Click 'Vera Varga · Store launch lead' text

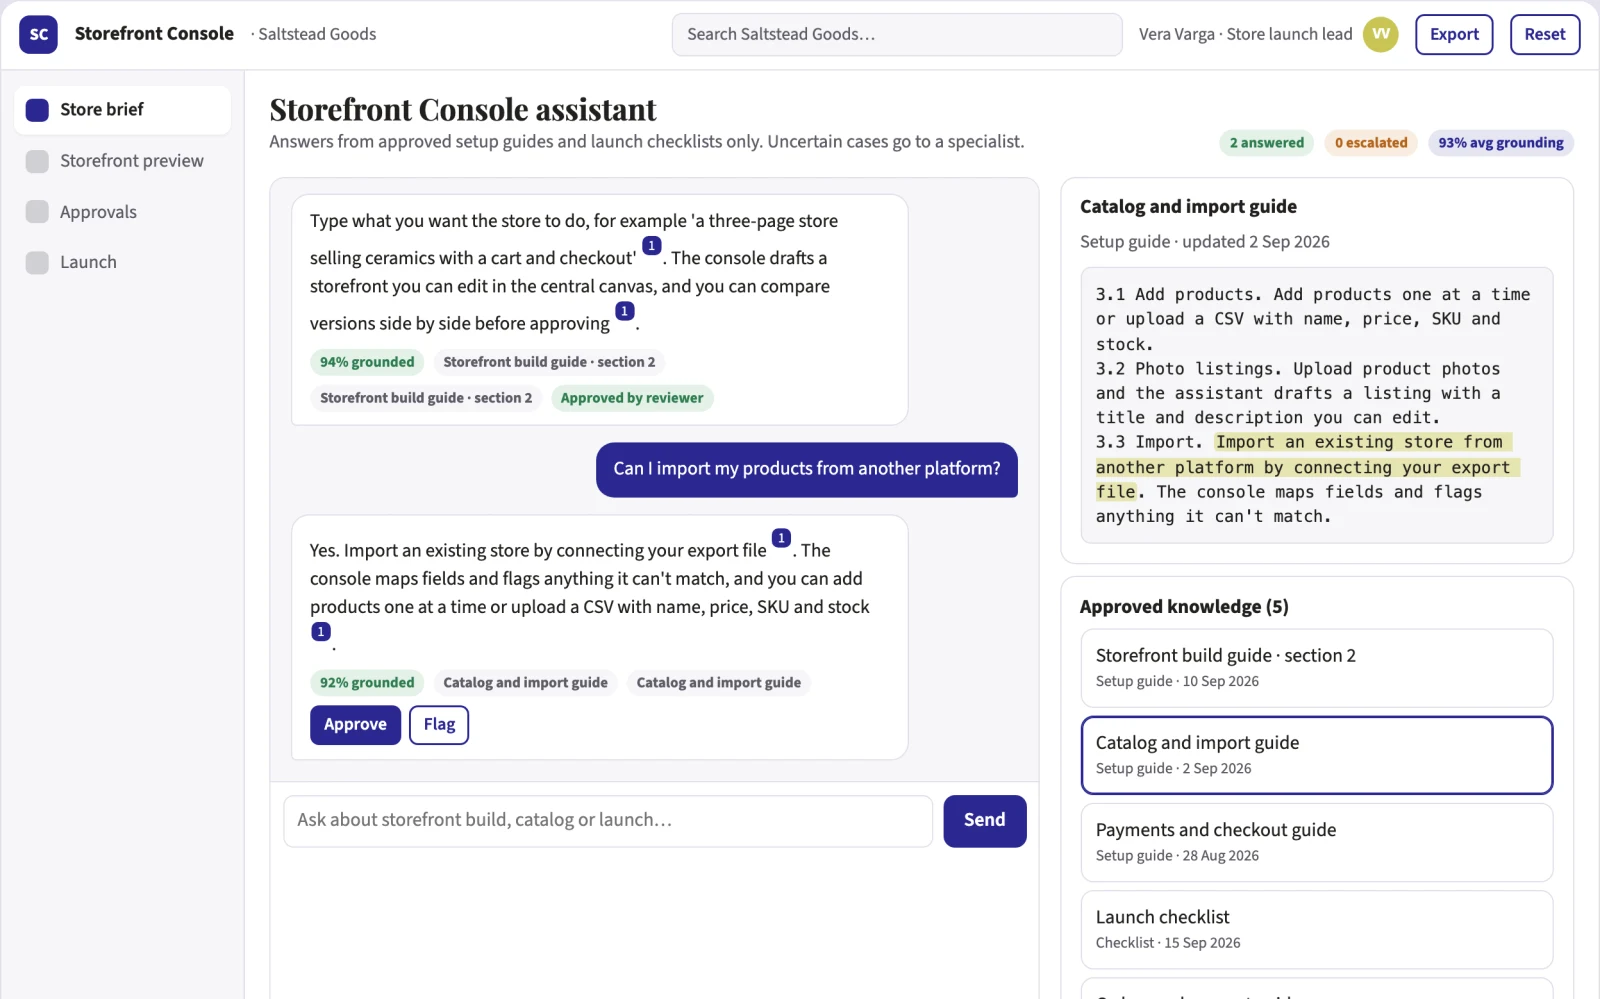1245,34
